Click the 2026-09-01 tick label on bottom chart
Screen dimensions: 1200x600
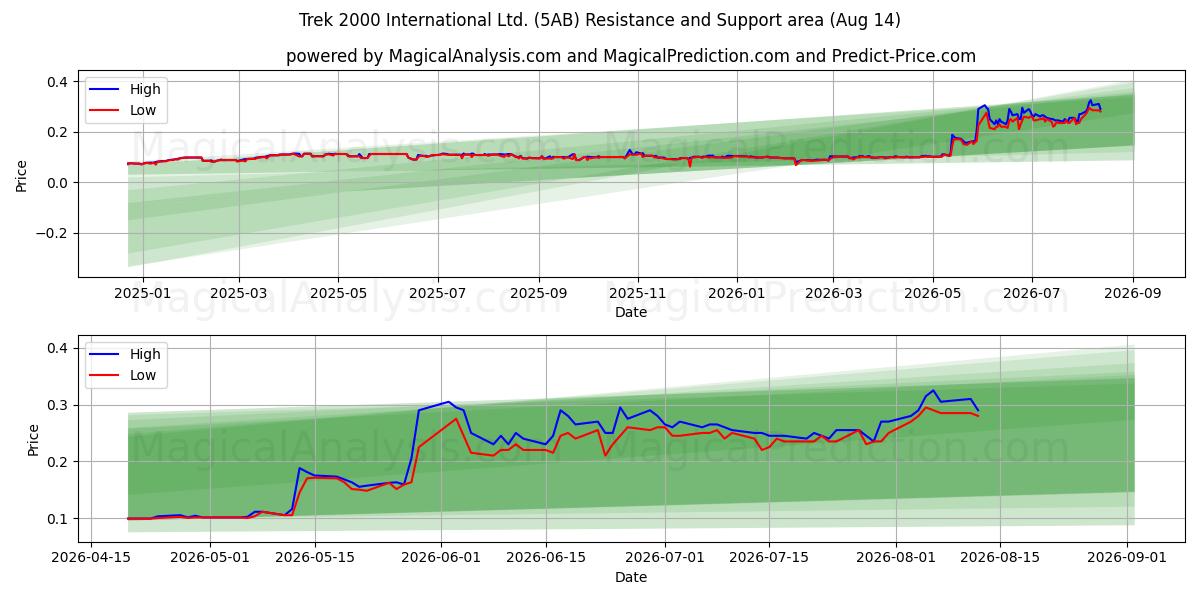[1129, 558]
